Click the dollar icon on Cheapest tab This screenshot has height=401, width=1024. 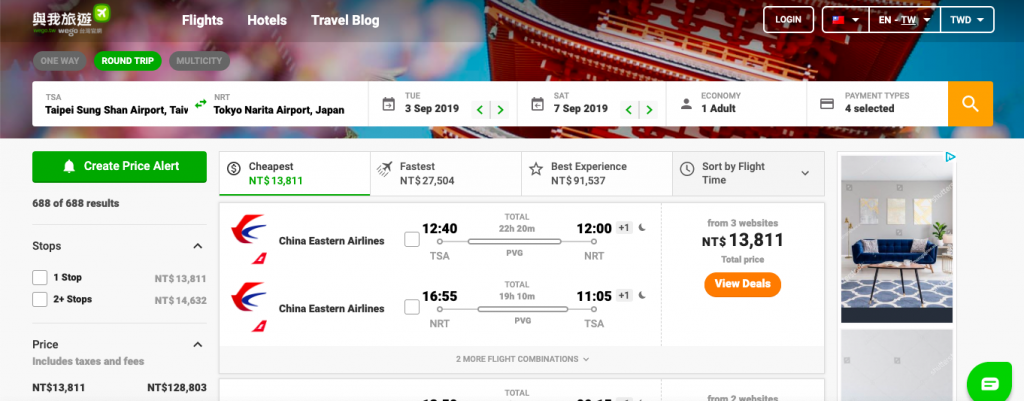tap(234, 168)
